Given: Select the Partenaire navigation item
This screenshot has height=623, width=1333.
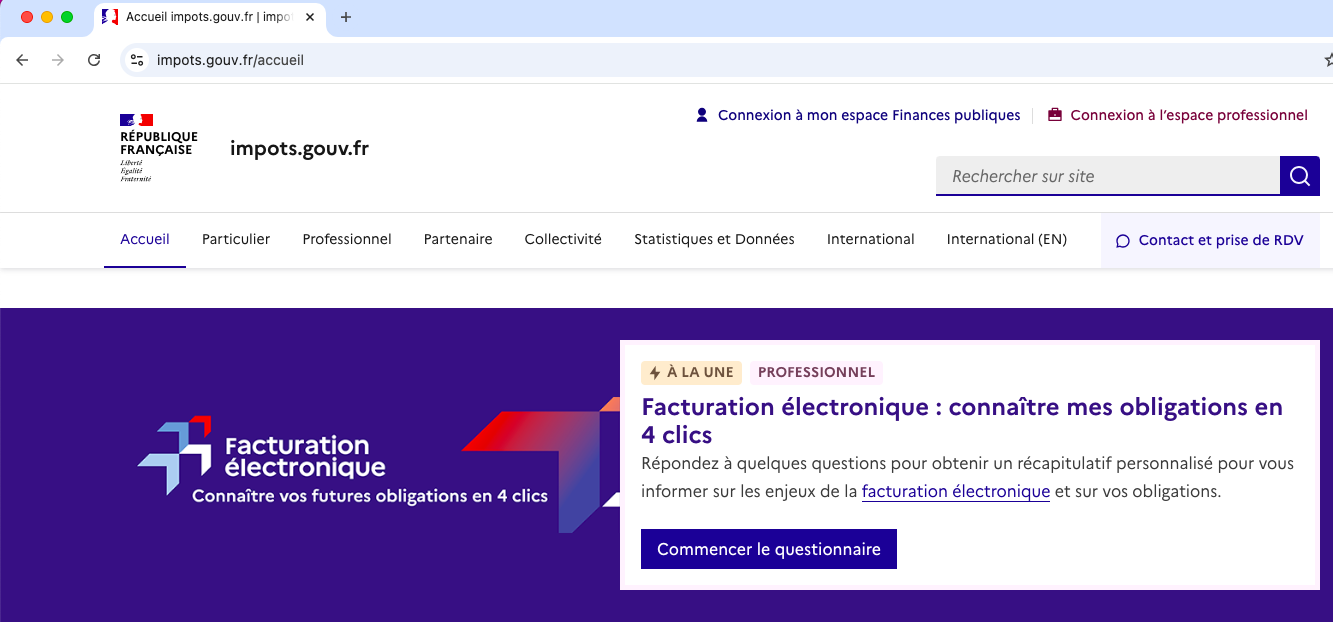Looking at the screenshot, I should [458, 239].
